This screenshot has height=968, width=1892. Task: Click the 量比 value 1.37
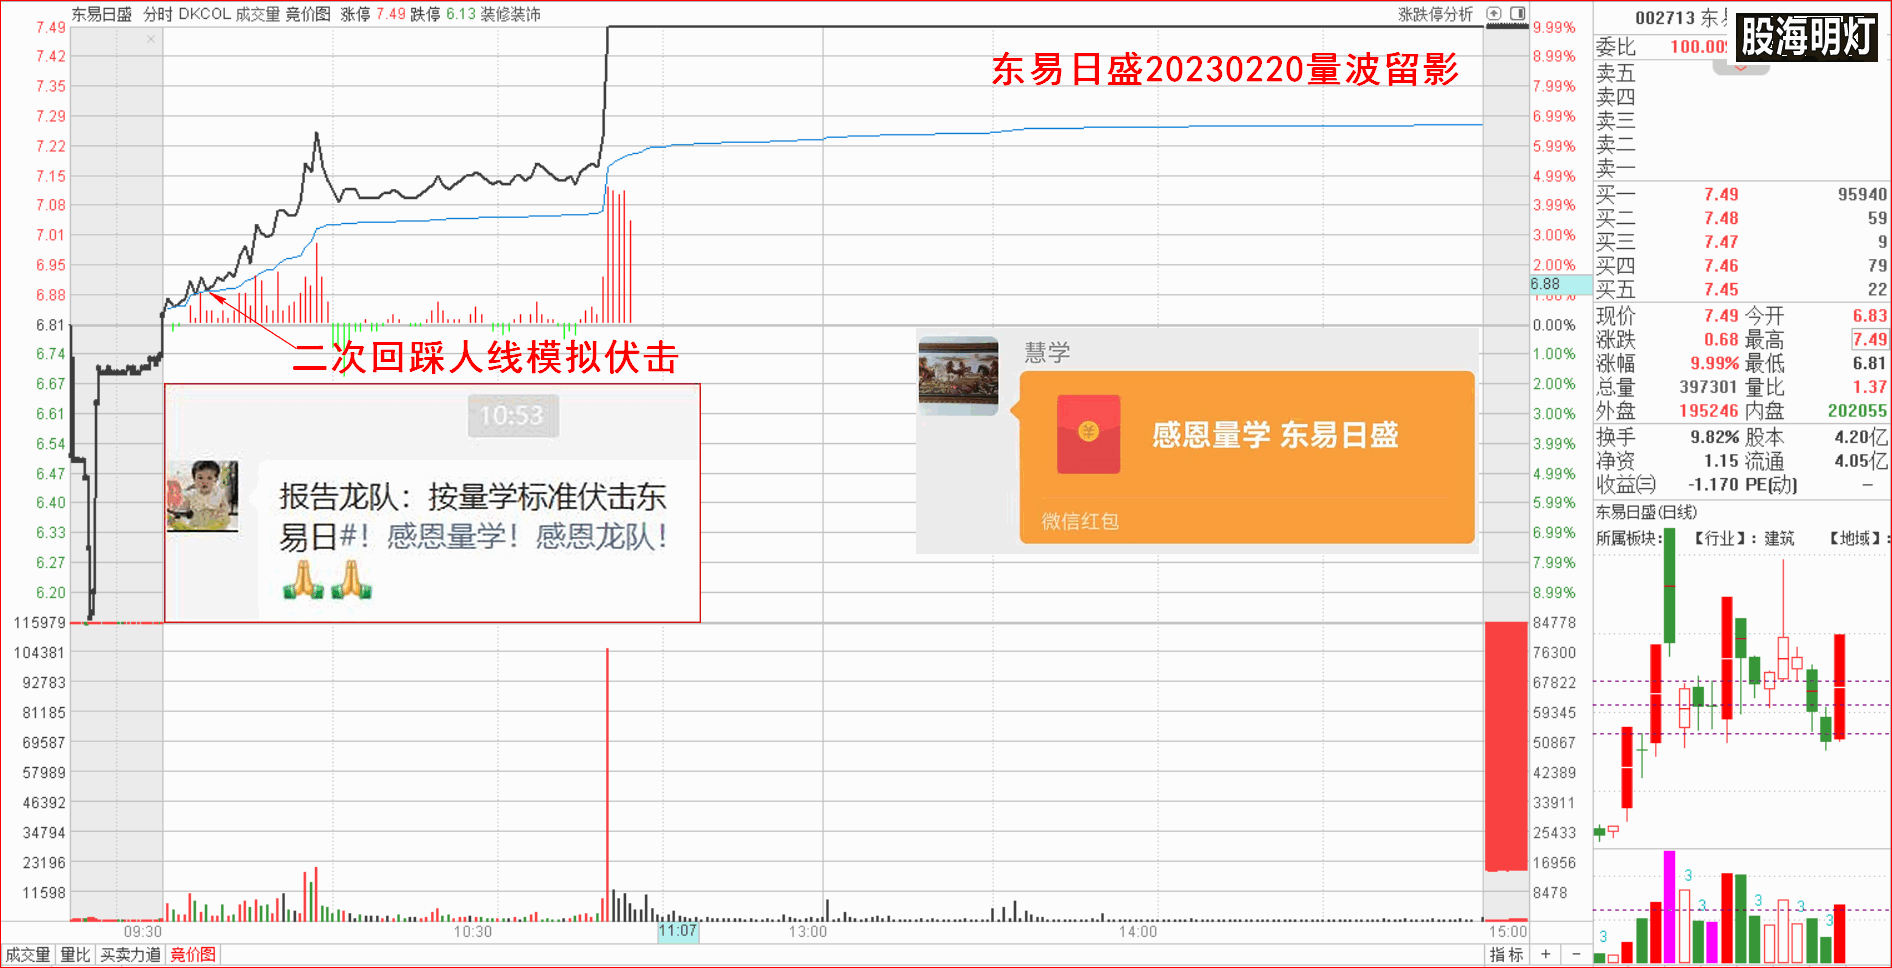coord(1869,387)
